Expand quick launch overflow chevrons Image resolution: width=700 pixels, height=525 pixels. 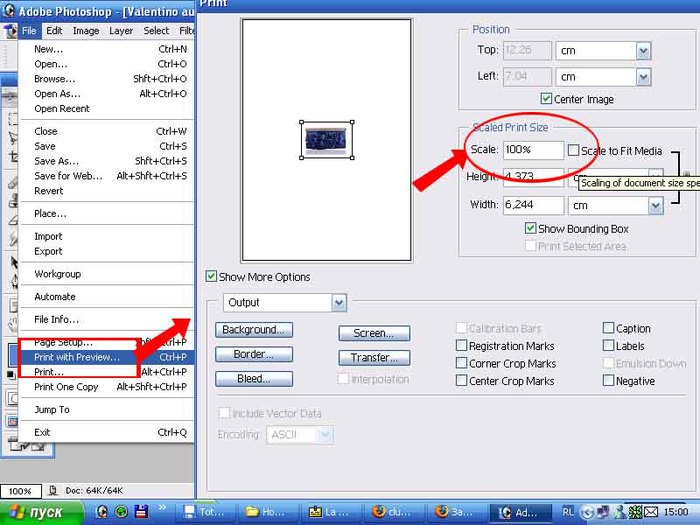point(162,507)
